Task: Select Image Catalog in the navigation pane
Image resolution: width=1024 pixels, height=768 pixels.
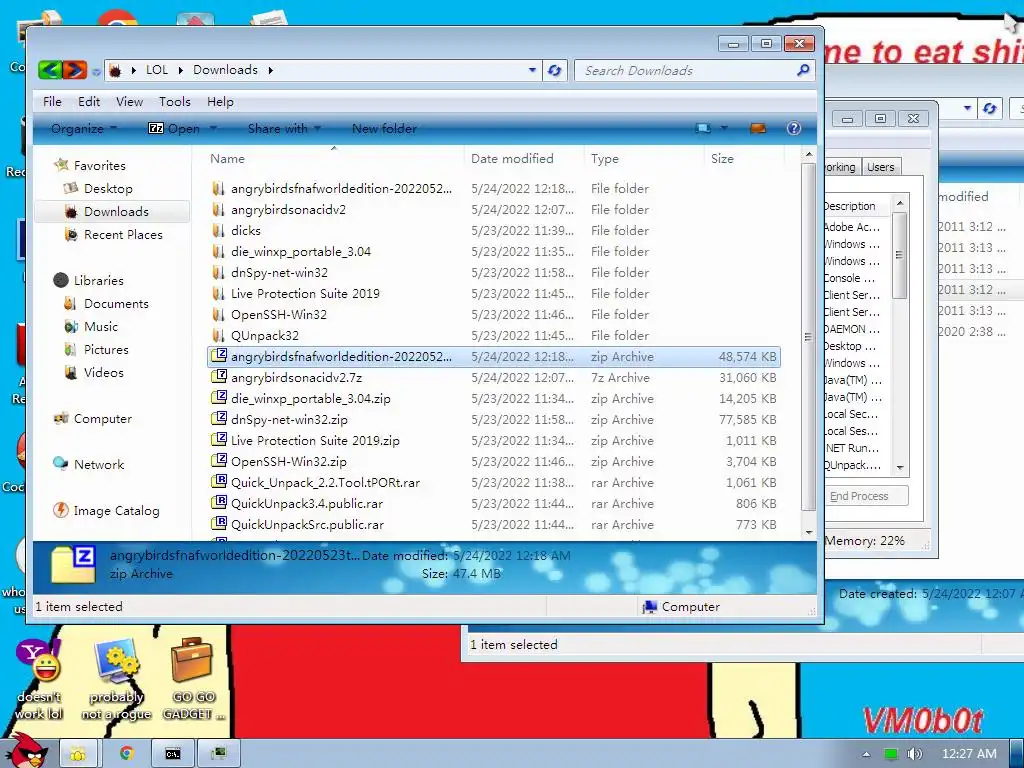Action: pos(116,511)
